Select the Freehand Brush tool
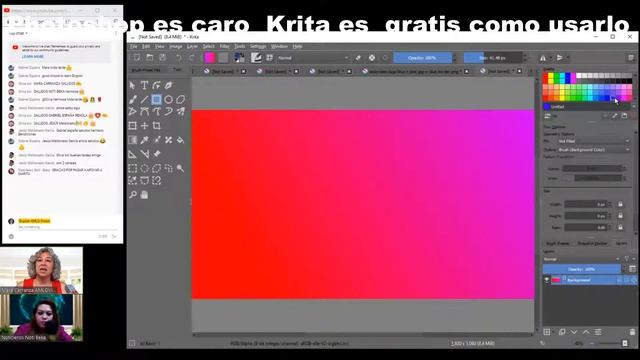 tap(132, 99)
